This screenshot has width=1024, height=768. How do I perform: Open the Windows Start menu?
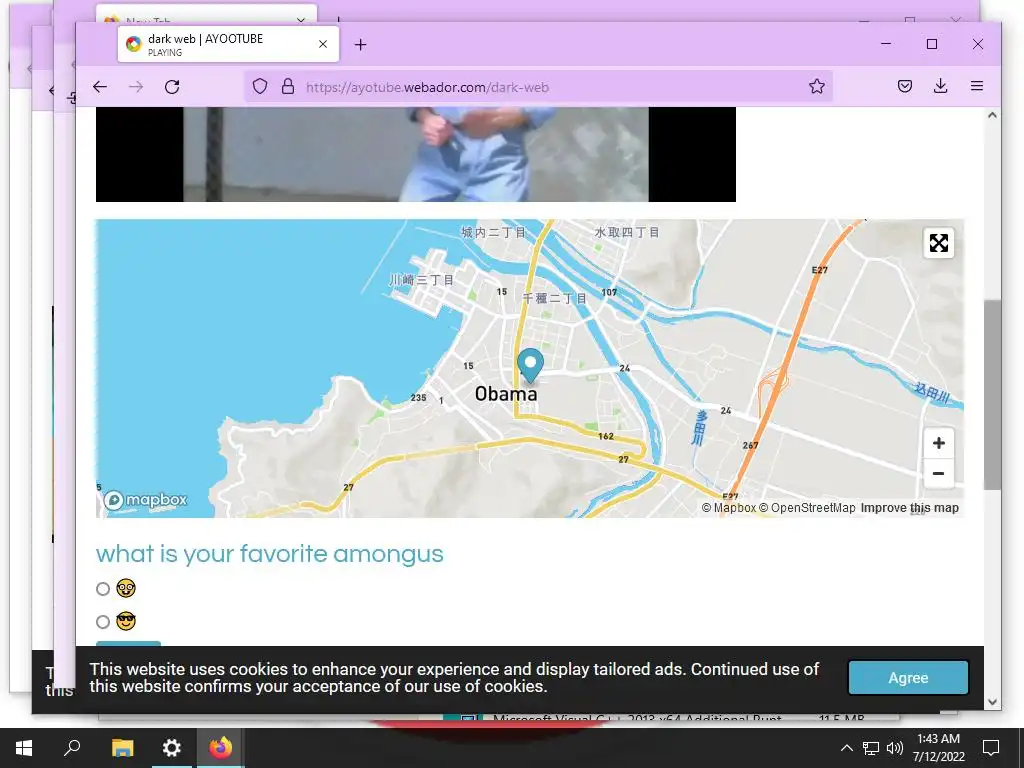click(x=24, y=748)
